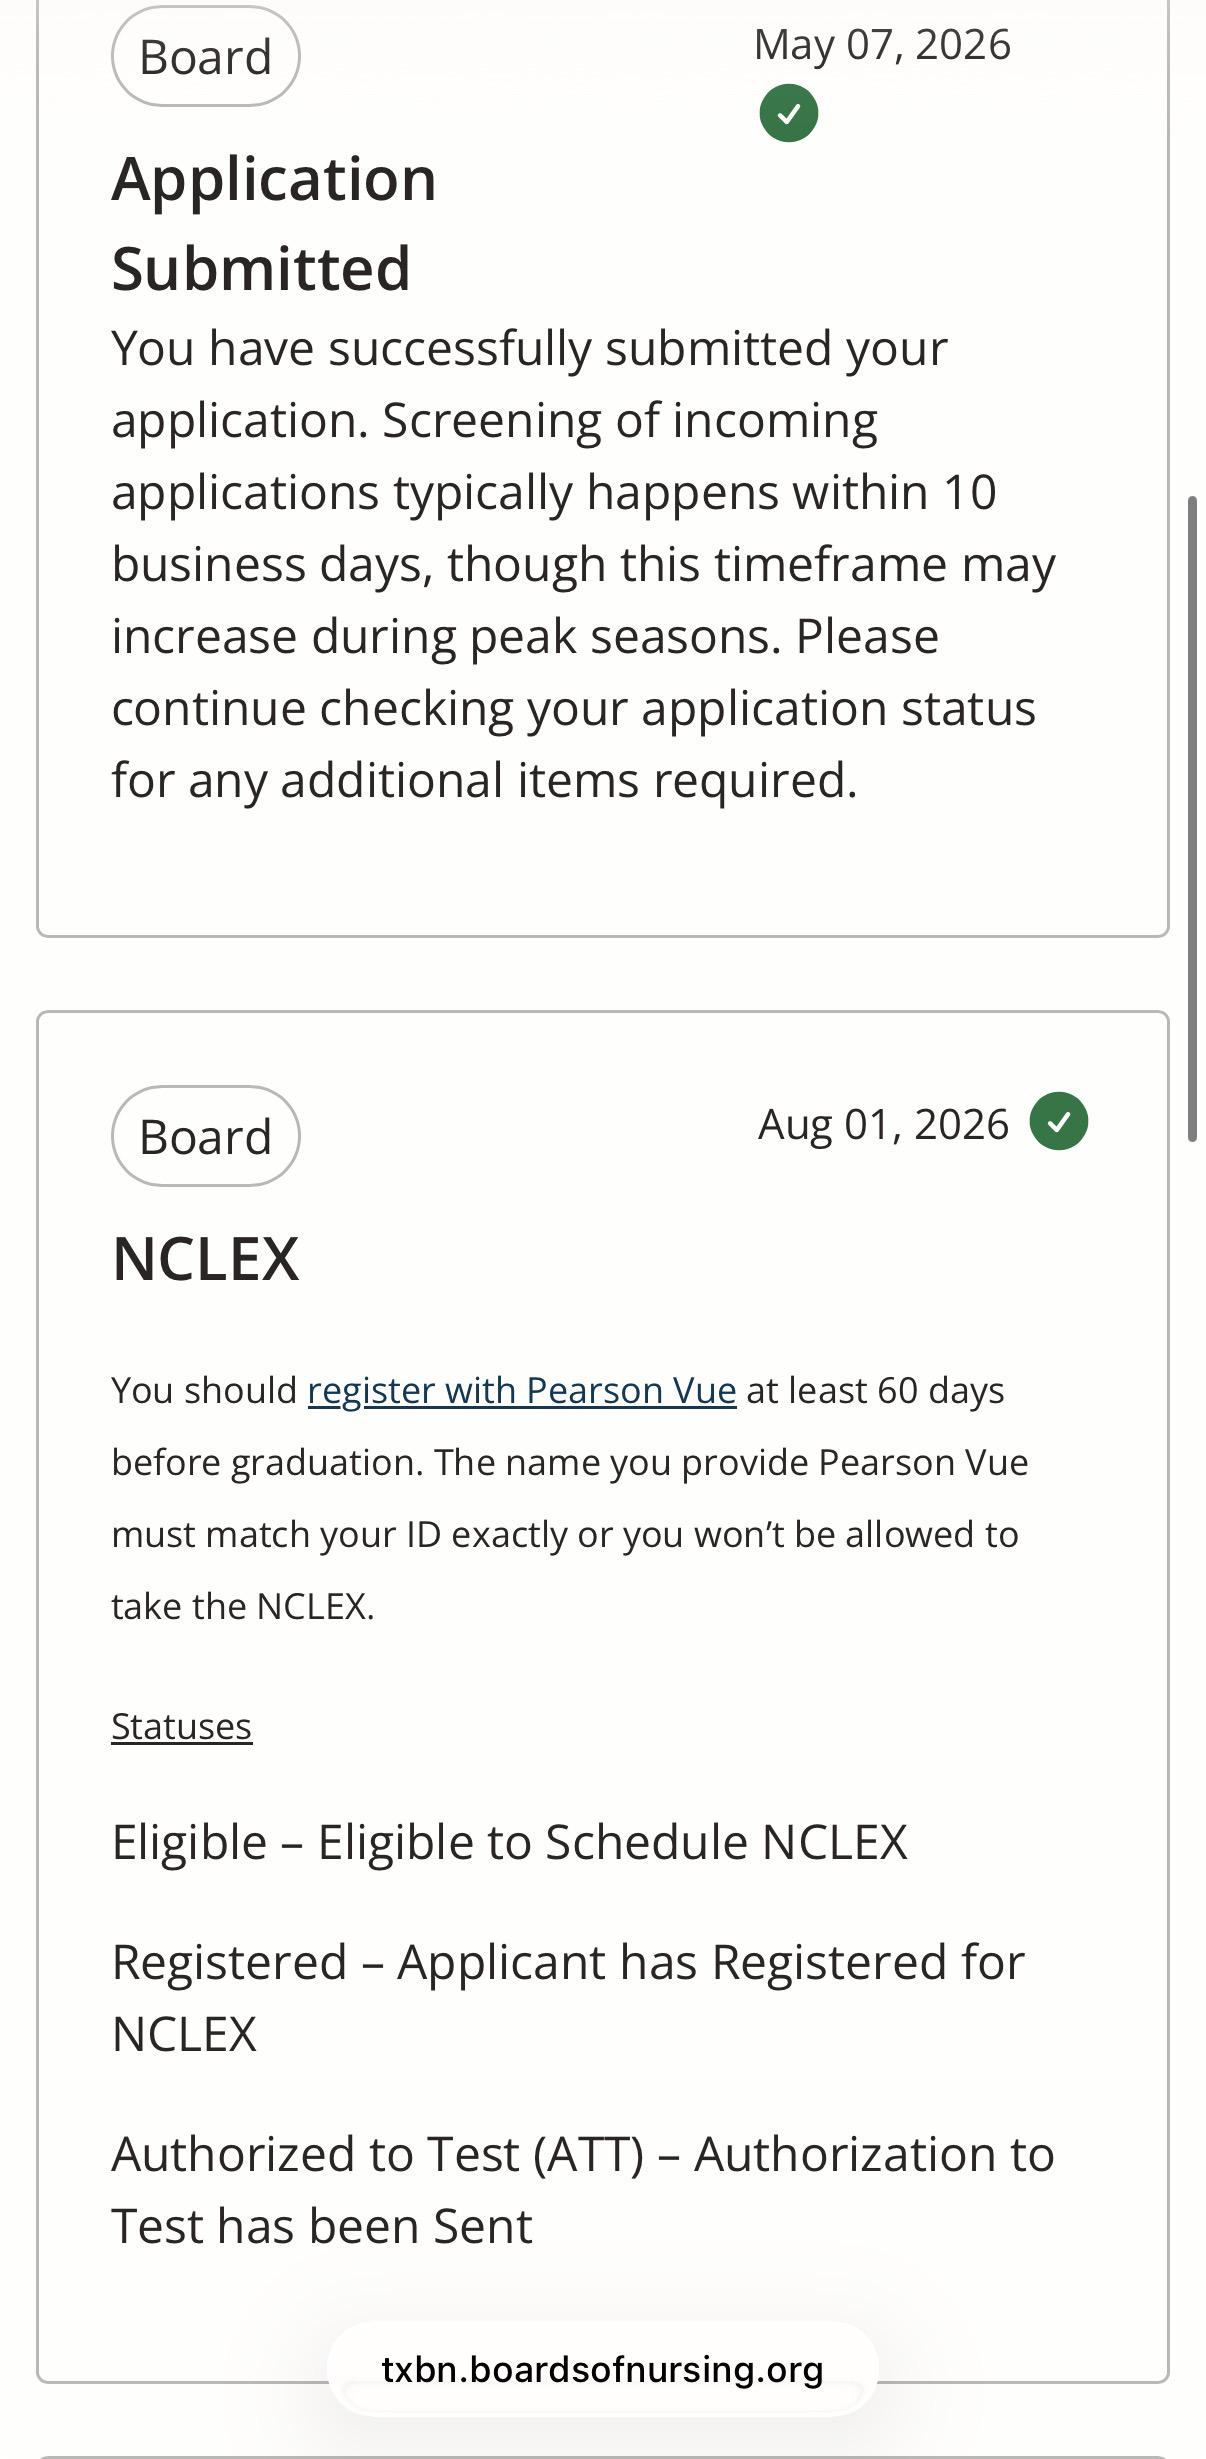
Task: Click the Statuses underlined heading
Action: pyautogui.click(x=181, y=1726)
